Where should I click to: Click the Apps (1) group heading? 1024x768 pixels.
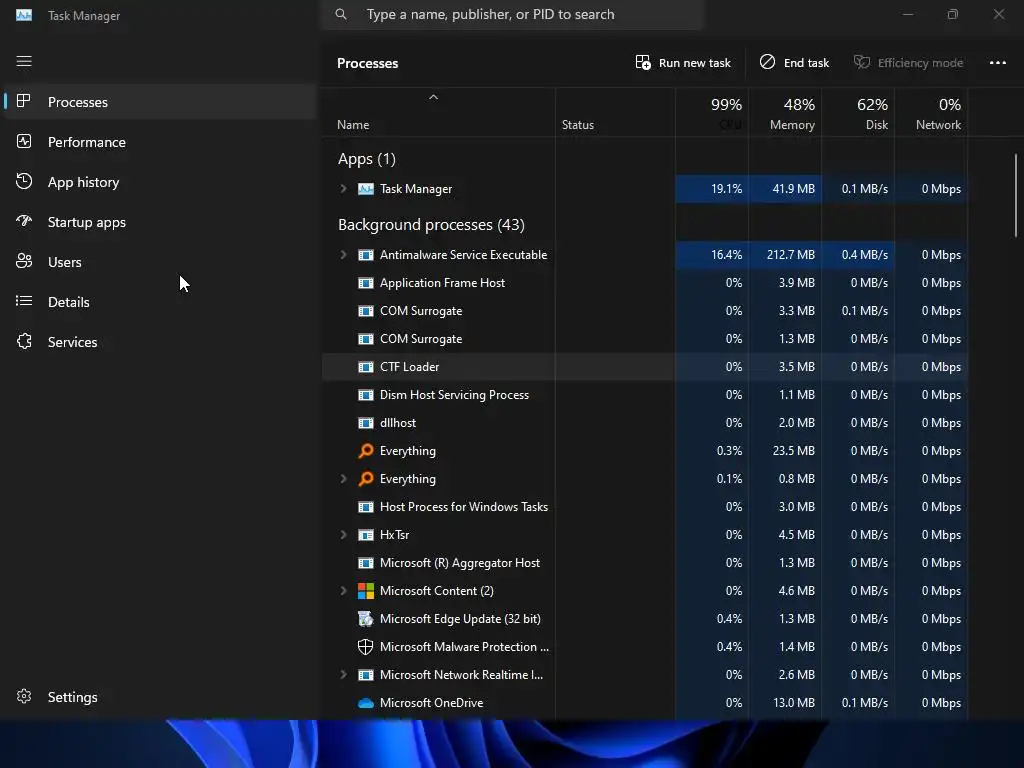[366, 159]
